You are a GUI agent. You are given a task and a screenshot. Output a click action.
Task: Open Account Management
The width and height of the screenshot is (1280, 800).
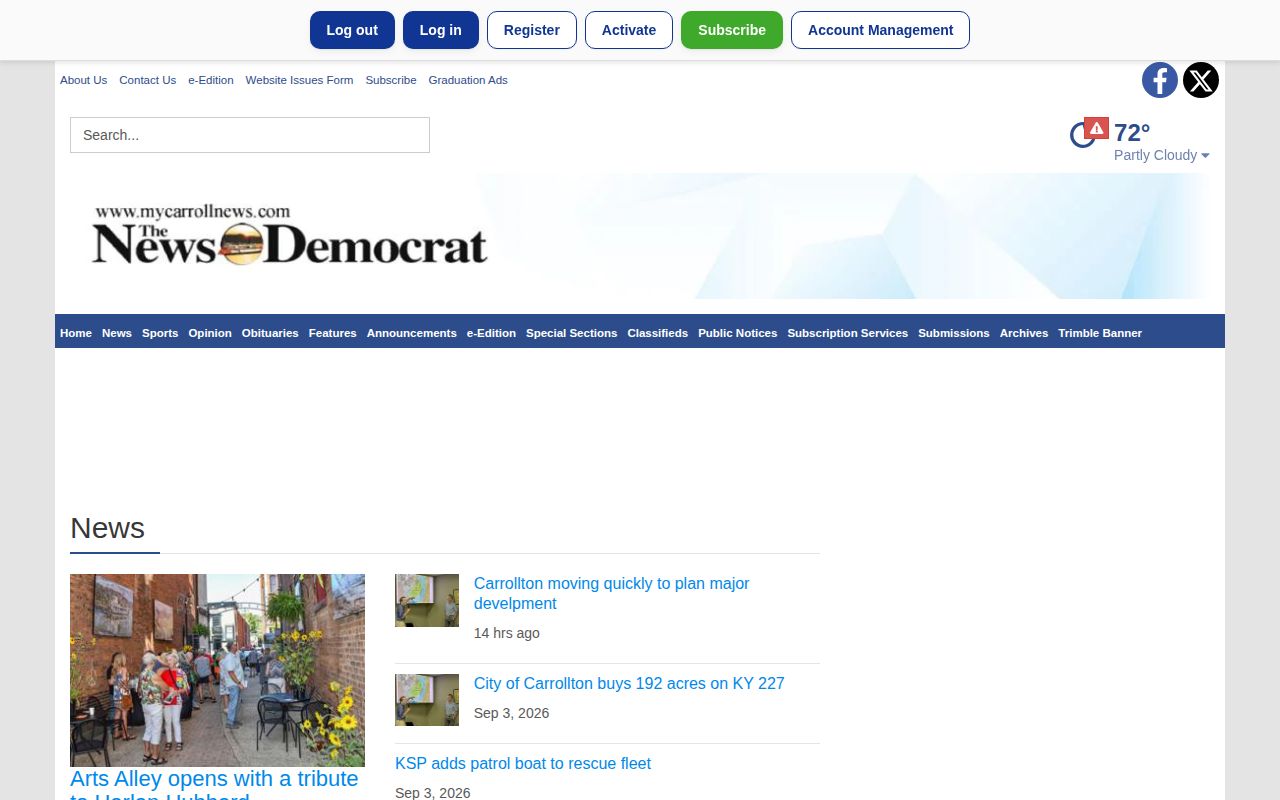880,30
